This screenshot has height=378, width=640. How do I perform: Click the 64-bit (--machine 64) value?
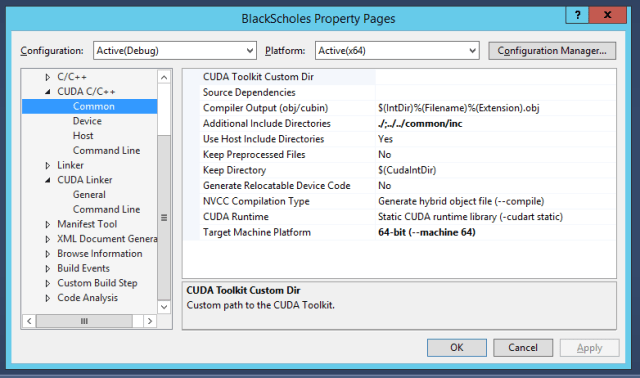pyautogui.click(x=427, y=232)
